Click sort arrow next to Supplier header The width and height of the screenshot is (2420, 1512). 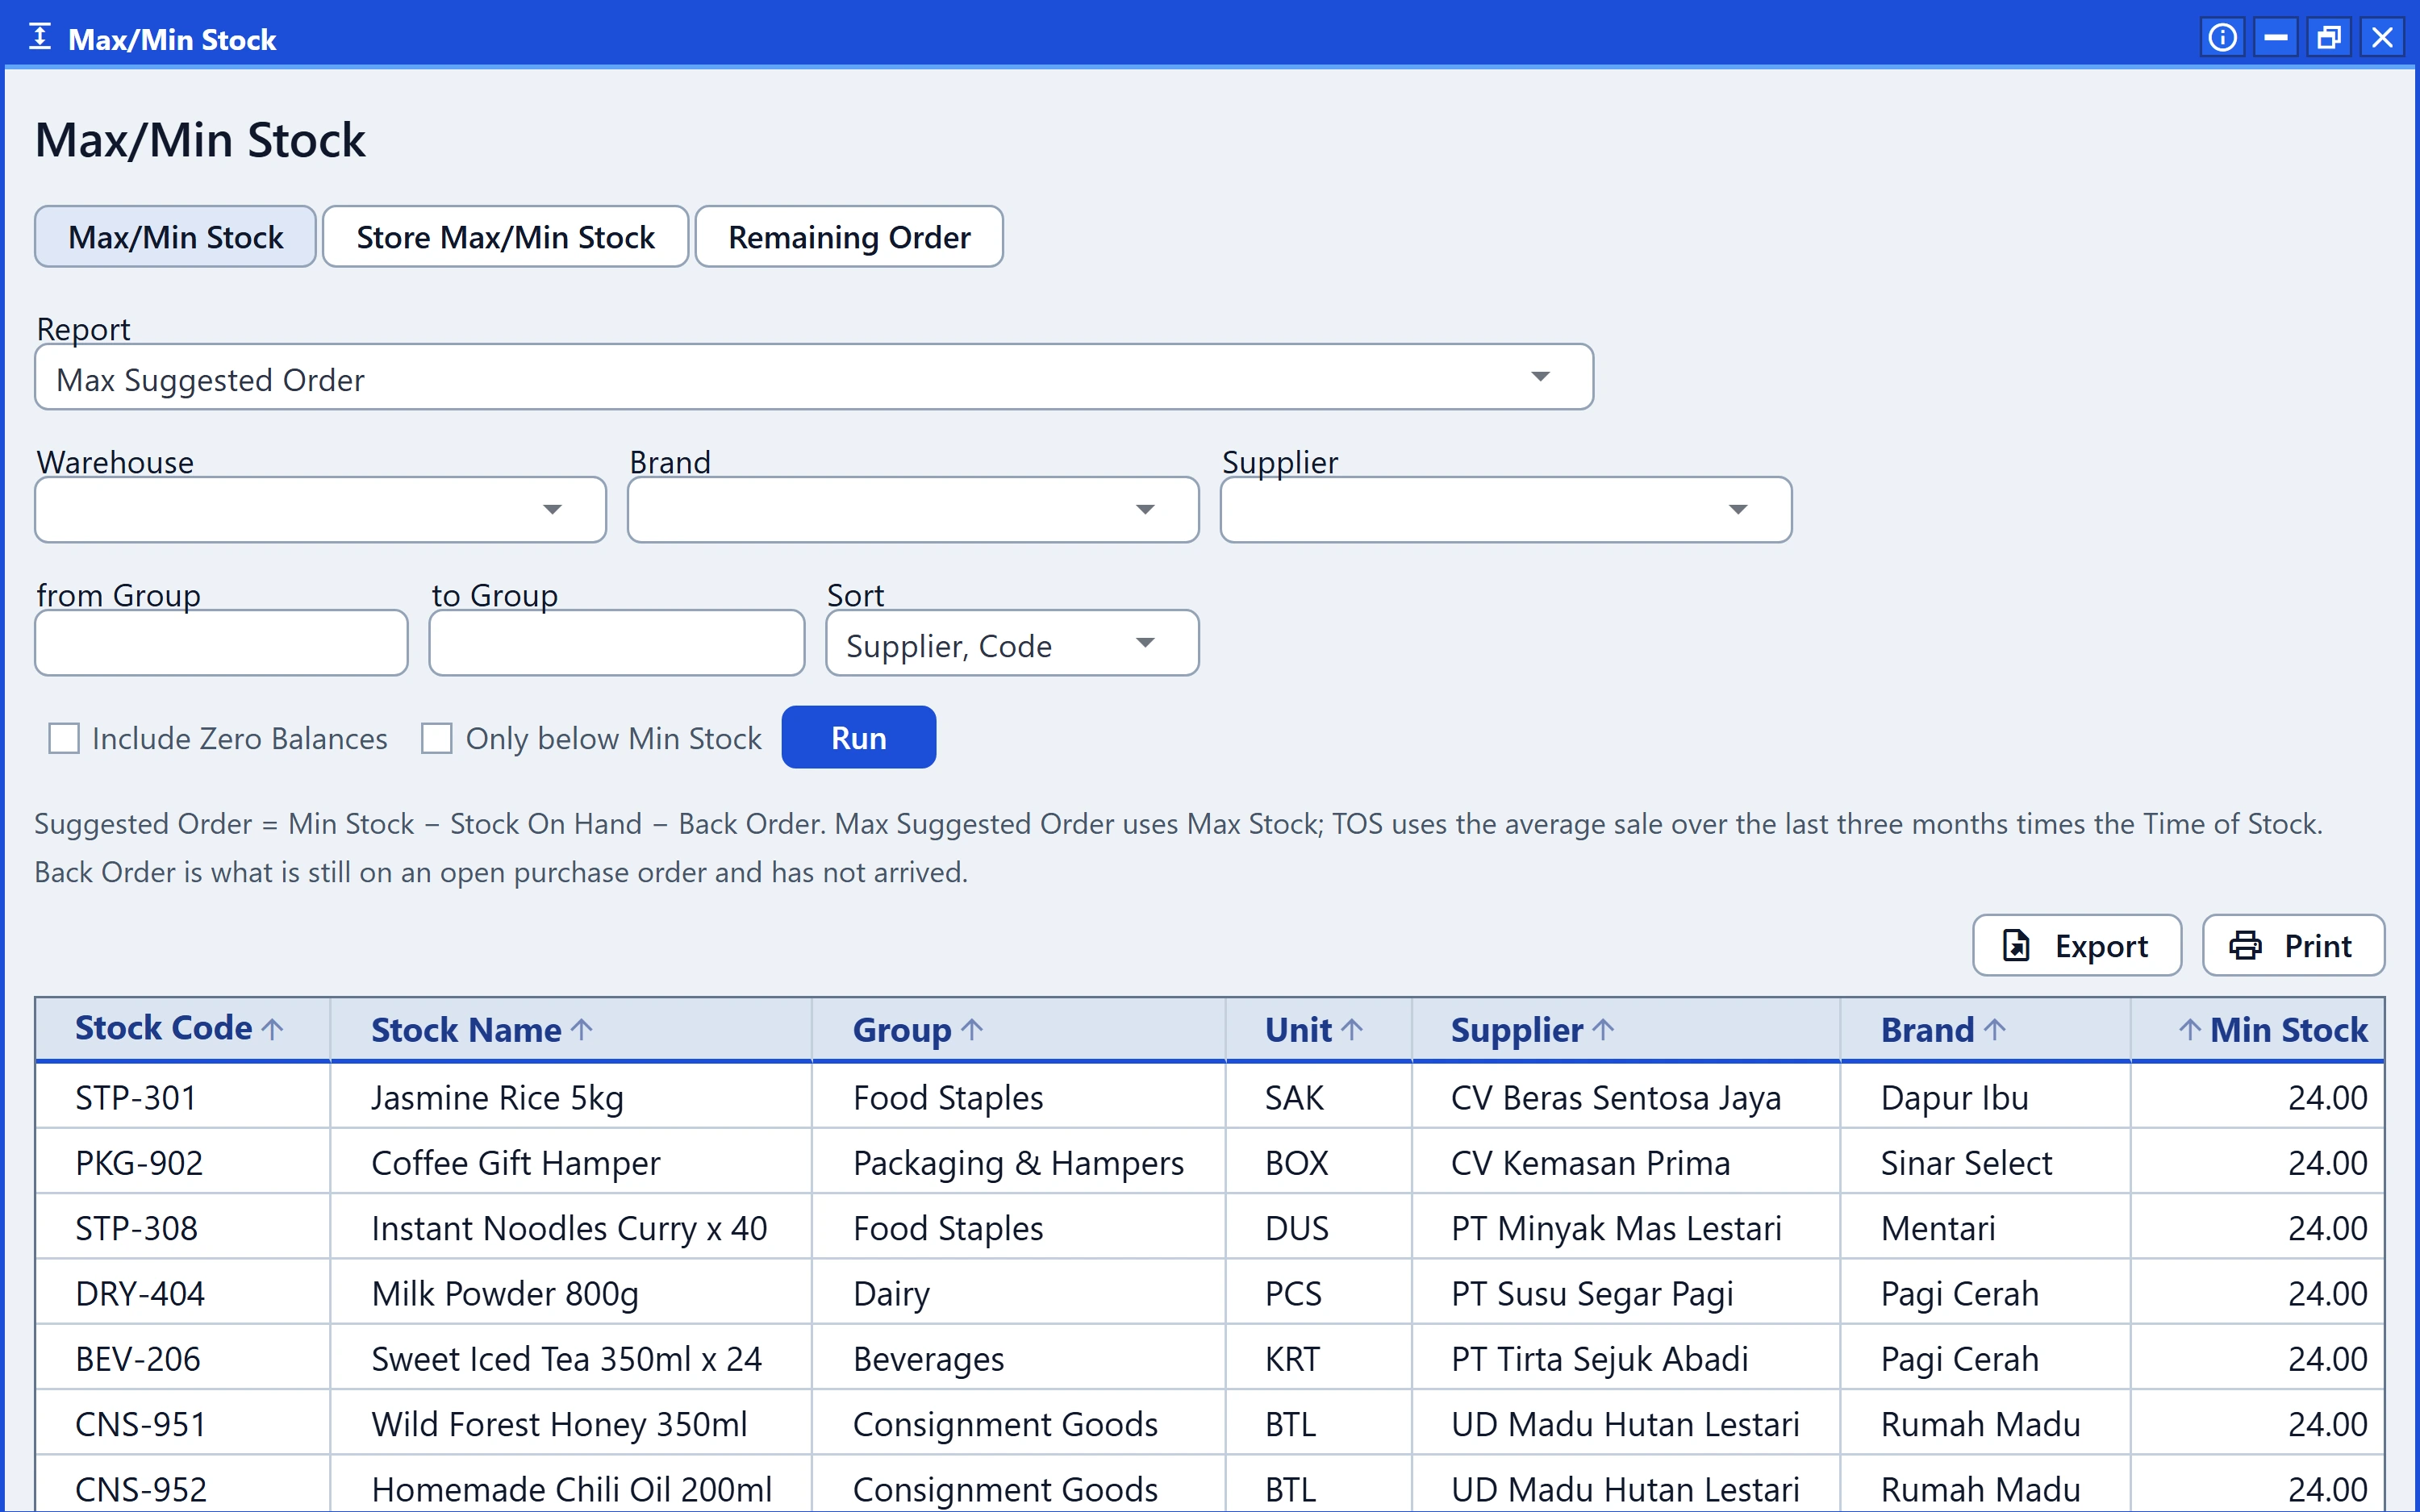click(1603, 1029)
